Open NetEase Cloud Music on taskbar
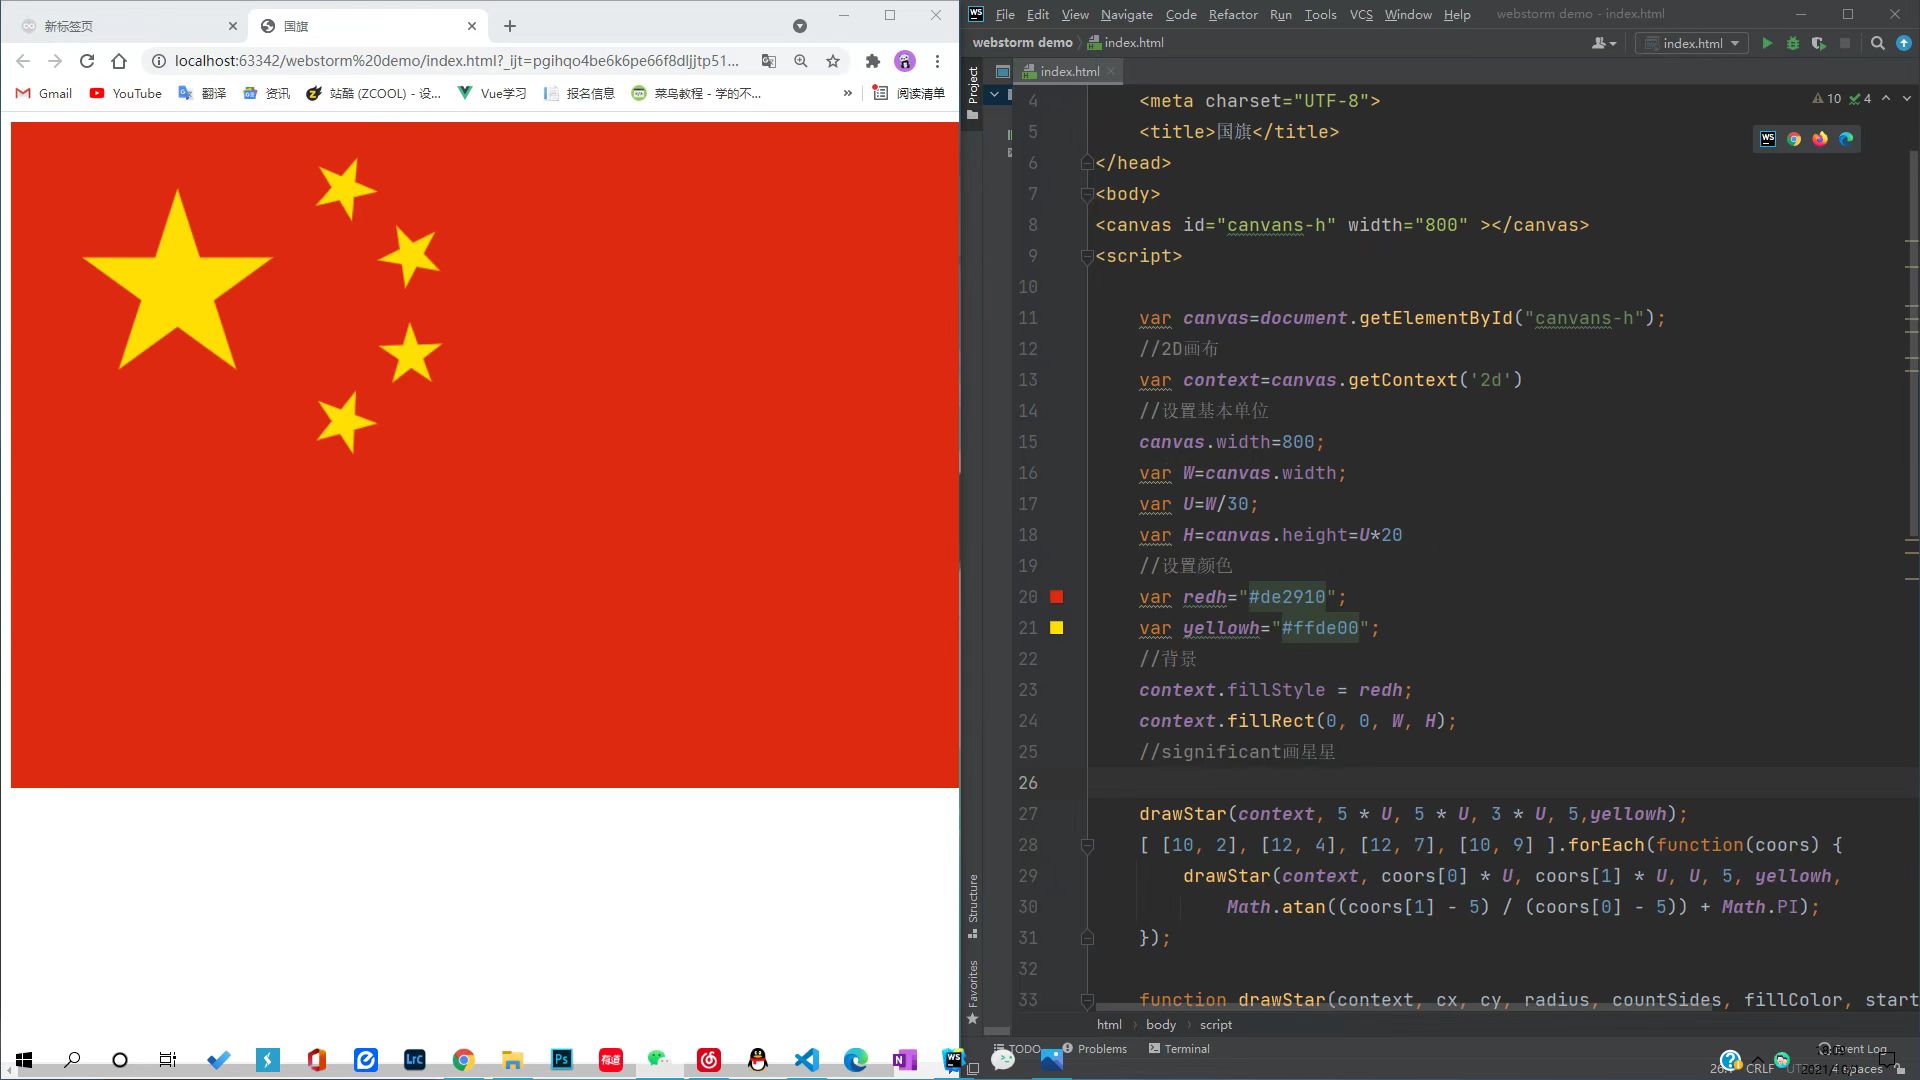The width and height of the screenshot is (1920, 1080). click(709, 1059)
